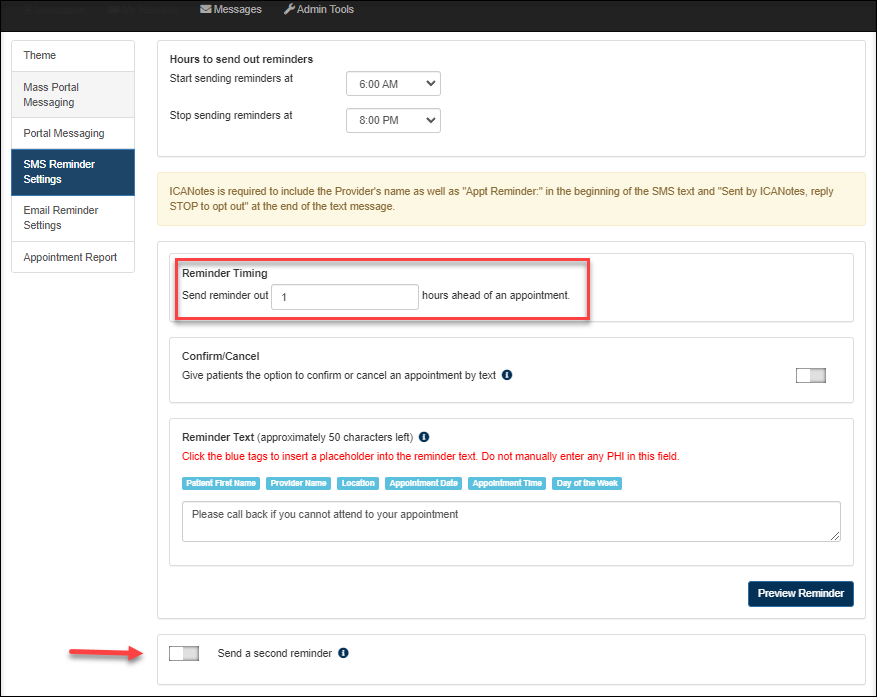This screenshot has width=877, height=697.
Task: Insert the Appointment Date placeholder tag
Action: [x=424, y=483]
